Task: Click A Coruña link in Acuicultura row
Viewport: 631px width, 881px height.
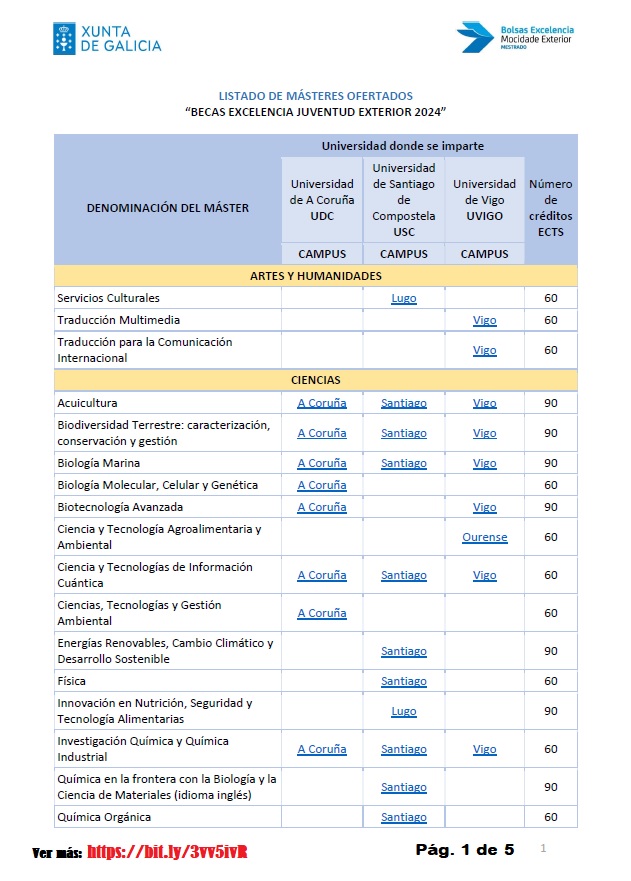Action: [322, 403]
